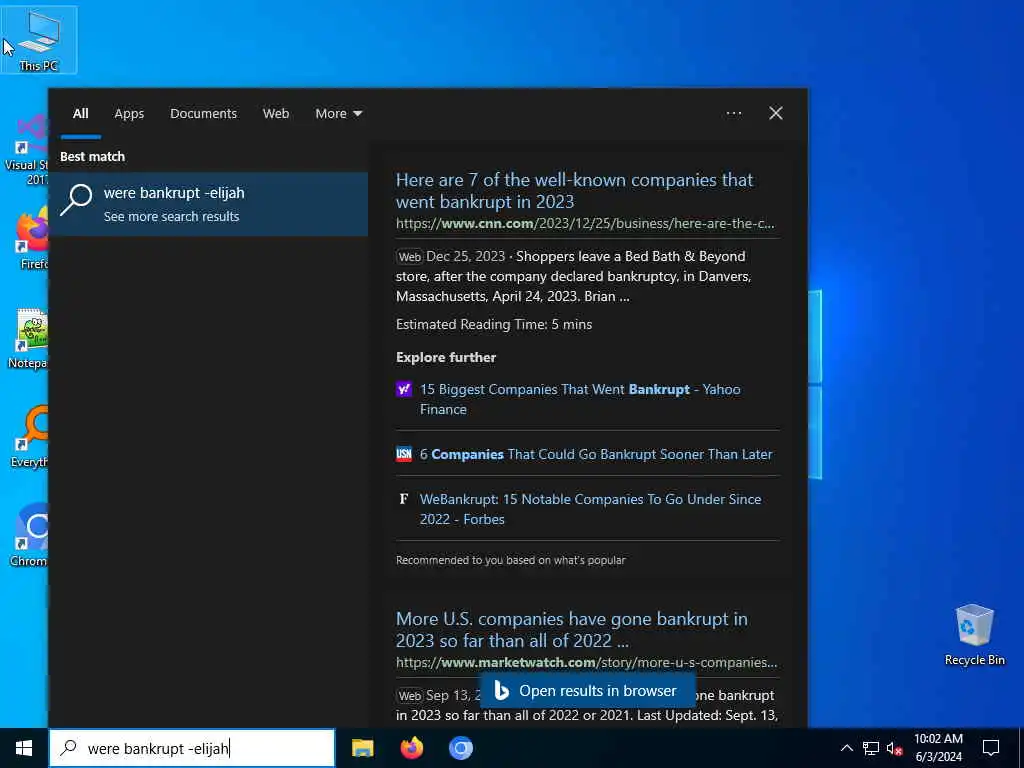Image resolution: width=1024 pixels, height=768 pixels.
Task: Open Chromium from the taskbar
Action: (x=460, y=748)
